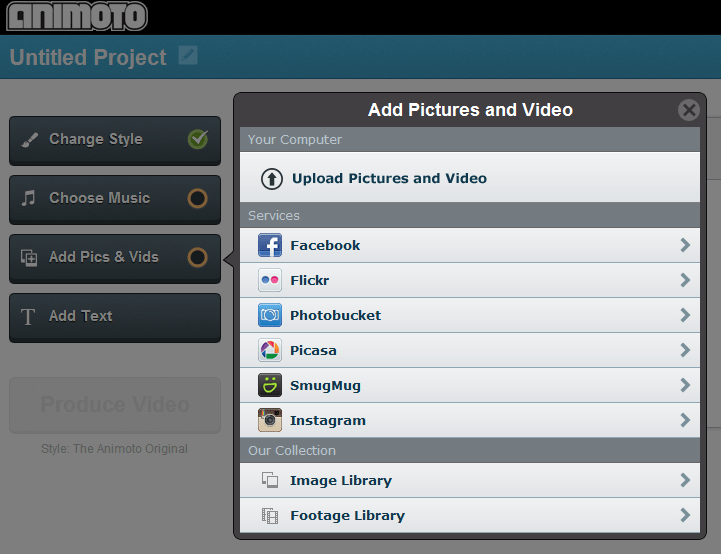Click the Picasa pinwheel icon
721x554 pixels.
pyautogui.click(x=270, y=350)
